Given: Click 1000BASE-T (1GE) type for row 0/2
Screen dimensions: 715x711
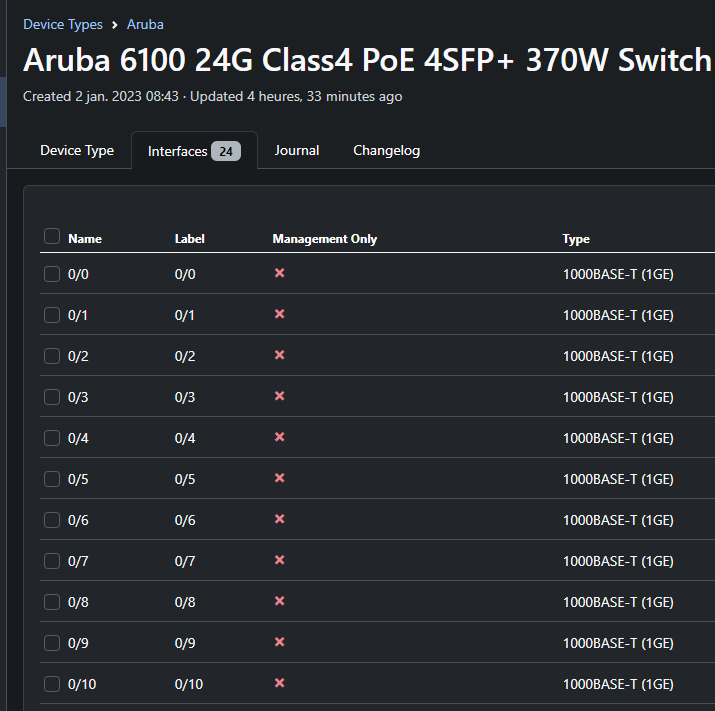Looking at the screenshot, I should pyautogui.click(x=618, y=356).
